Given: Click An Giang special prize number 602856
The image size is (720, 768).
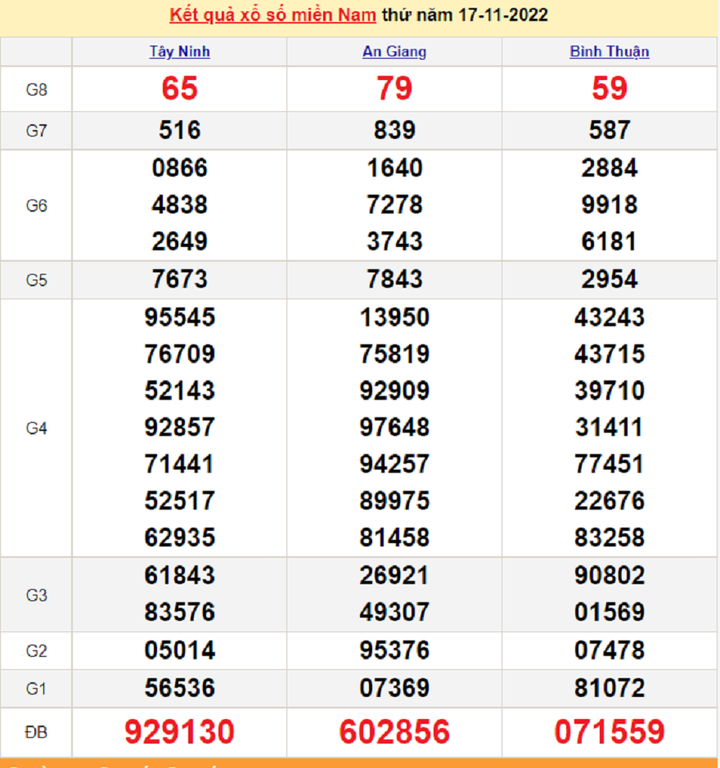Looking at the screenshot, I should [394, 732].
